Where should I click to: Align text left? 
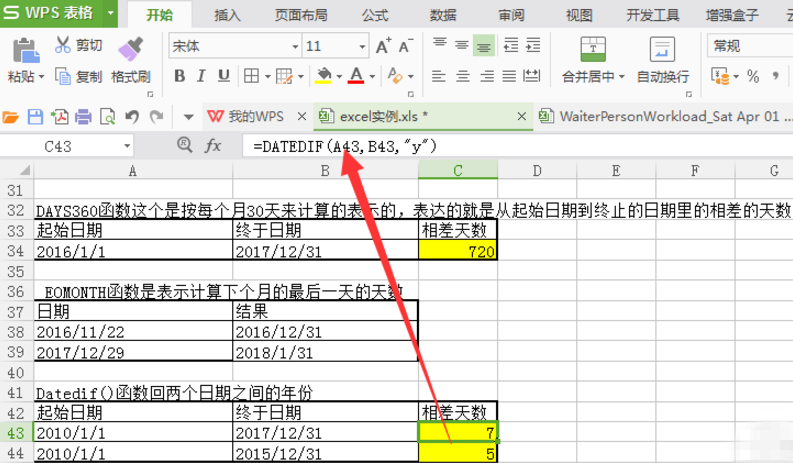click(x=438, y=76)
